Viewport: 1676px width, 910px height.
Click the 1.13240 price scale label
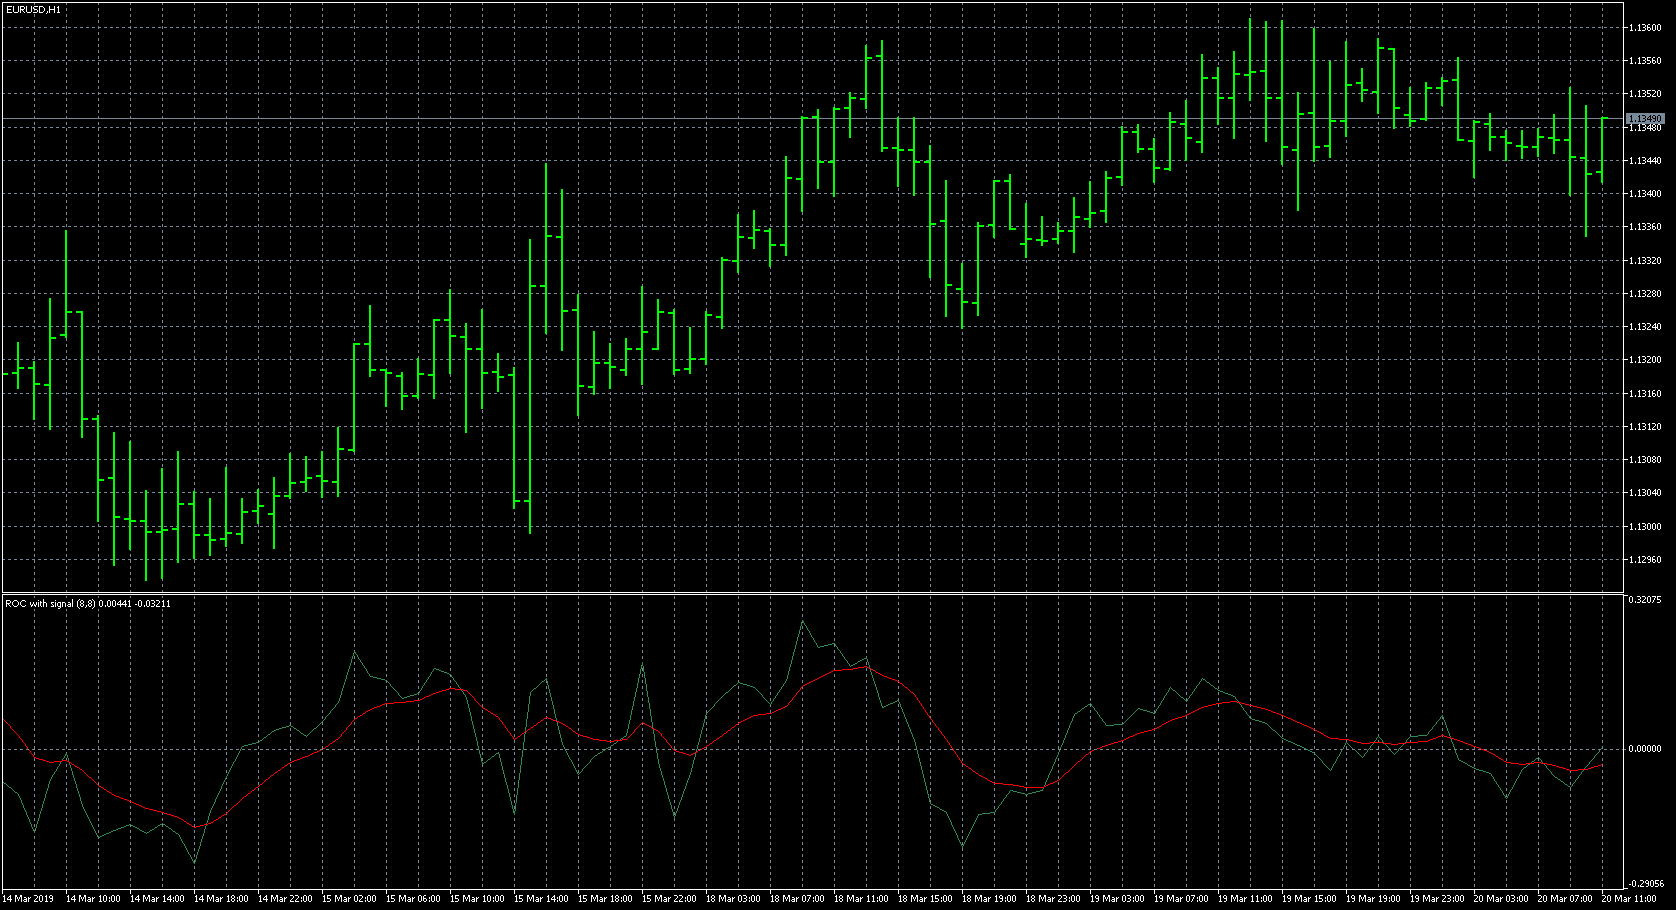click(x=1645, y=327)
